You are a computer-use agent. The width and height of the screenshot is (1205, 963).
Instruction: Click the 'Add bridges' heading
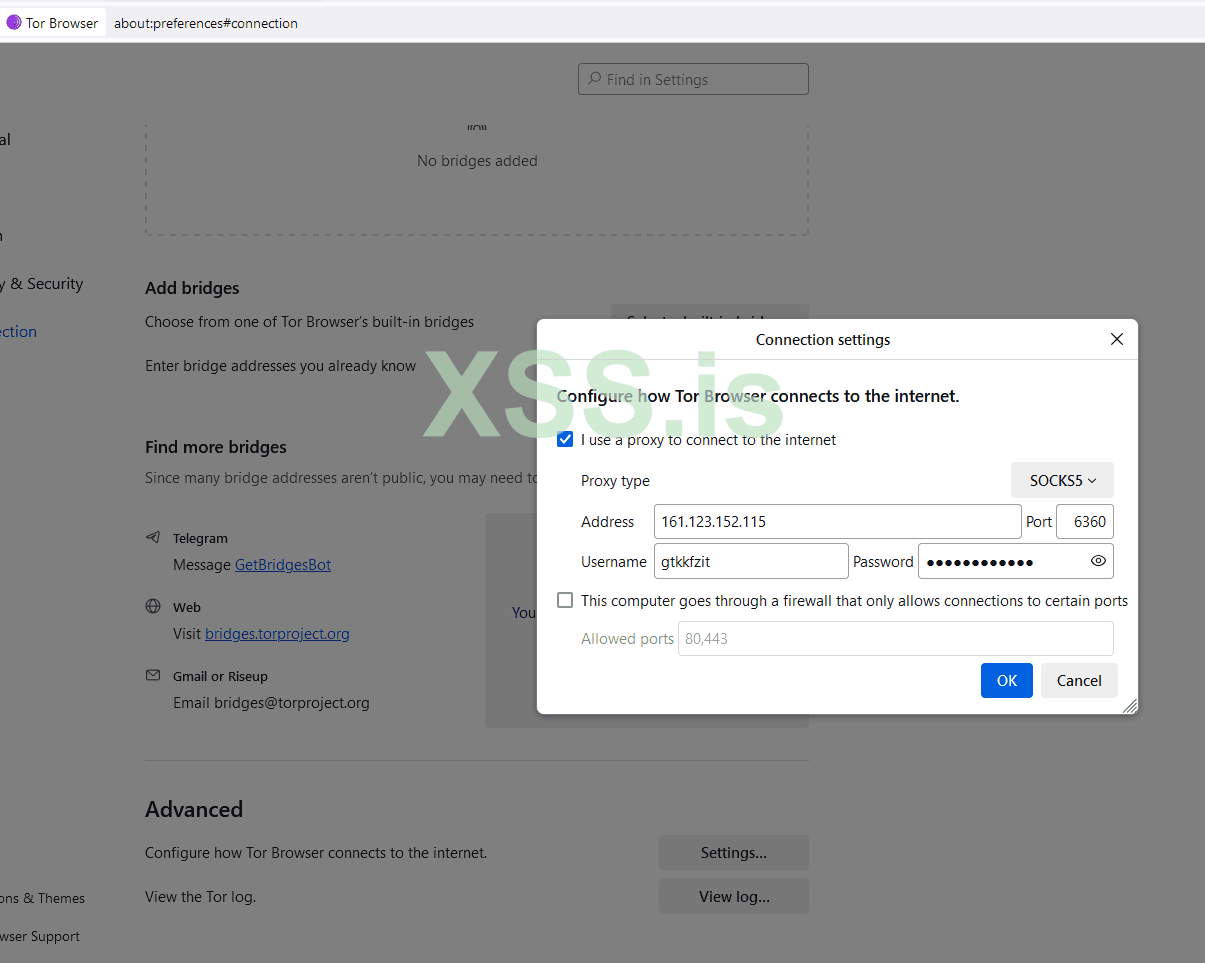[192, 288]
